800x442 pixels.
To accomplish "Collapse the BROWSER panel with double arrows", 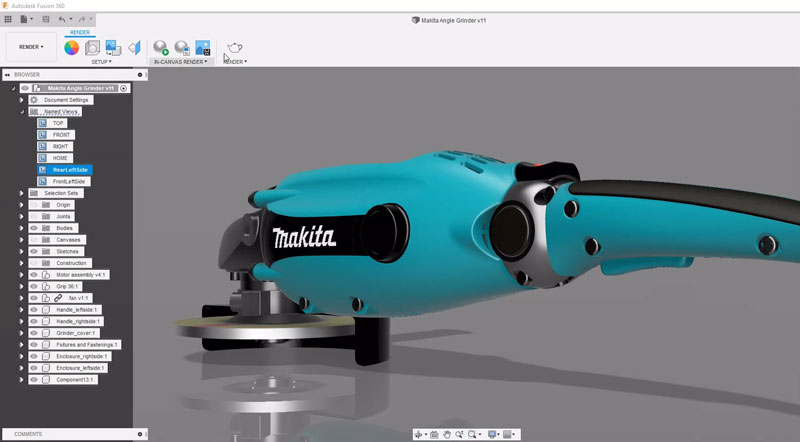I will point(7,75).
